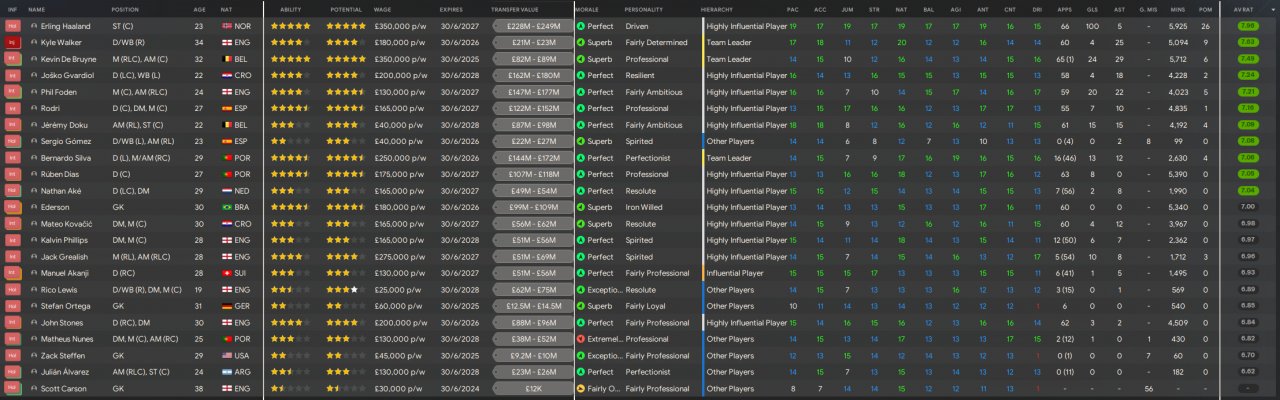Click the Croatia flag in Joško Gvardiol's row

click(x=226, y=75)
